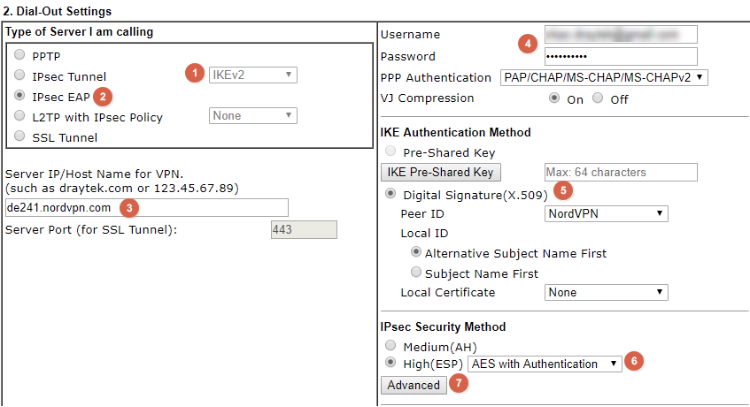The image size is (750, 407).
Task: Select the IPsec EAP option
Action: [21, 96]
